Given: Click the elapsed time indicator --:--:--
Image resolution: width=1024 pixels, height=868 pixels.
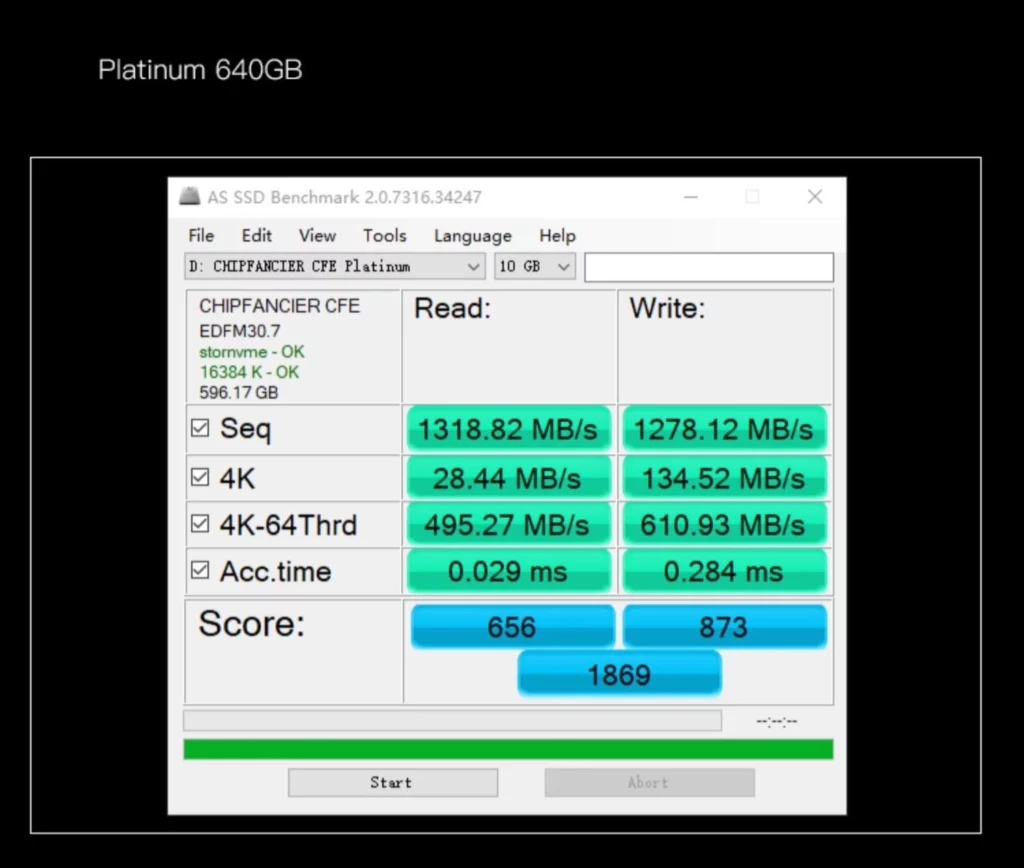Looking at the screenshot, I should 776,721.
